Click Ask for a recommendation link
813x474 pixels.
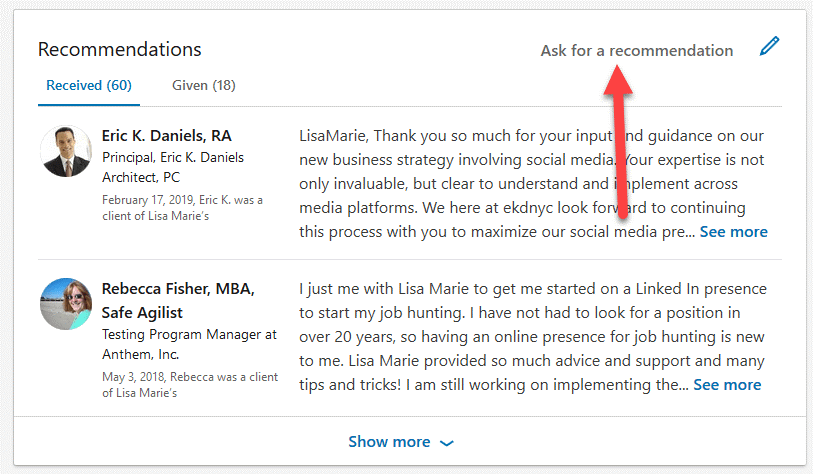click(637, 50)
